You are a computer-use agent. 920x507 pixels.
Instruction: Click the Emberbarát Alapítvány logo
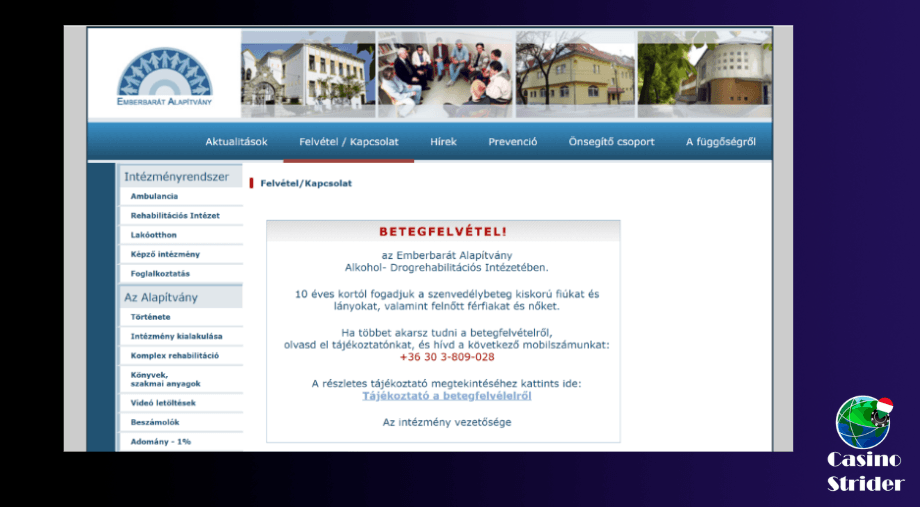coord(164,76)
